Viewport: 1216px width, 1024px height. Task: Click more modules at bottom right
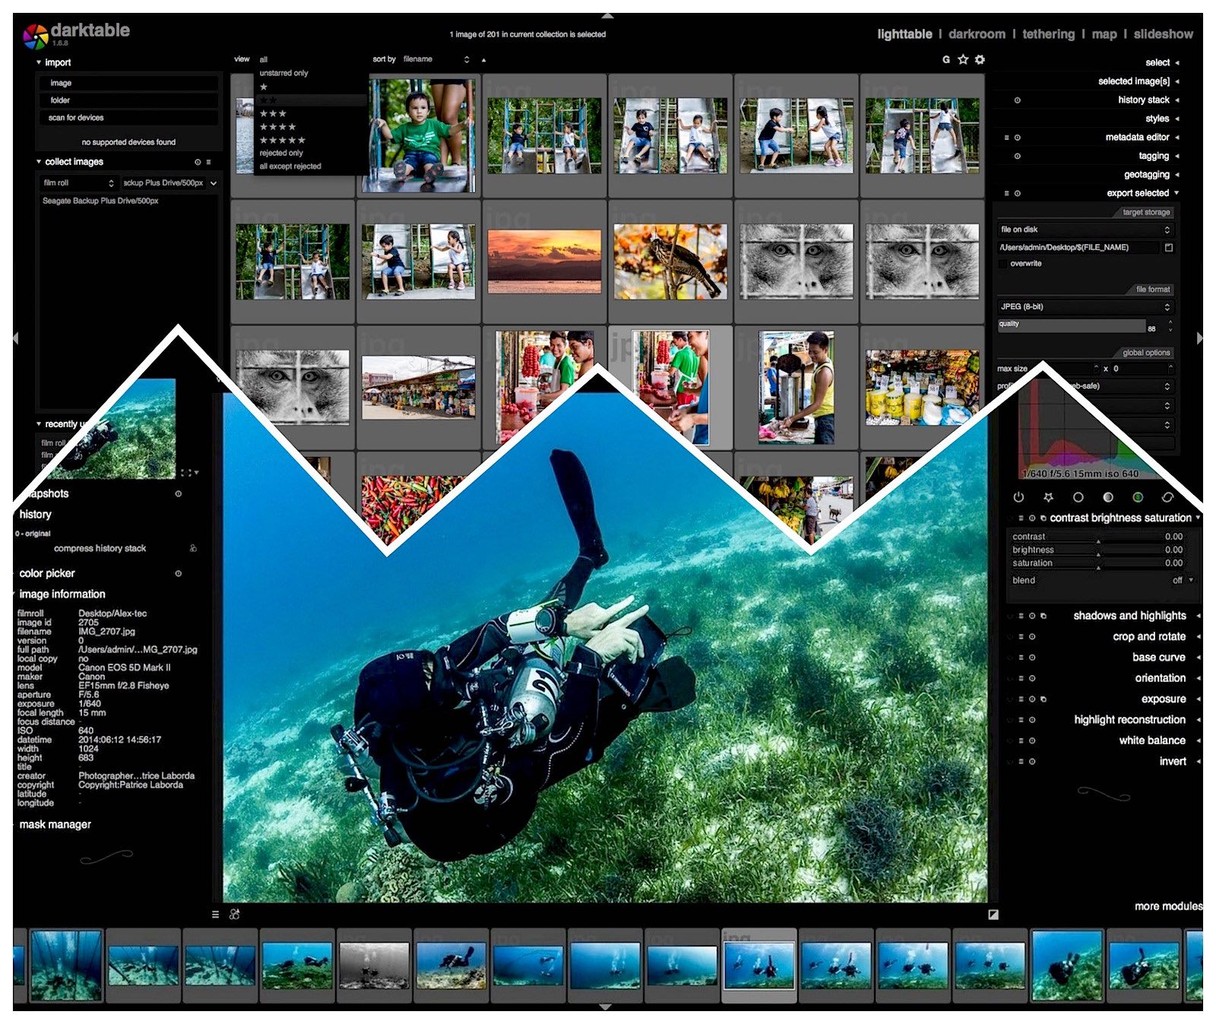tap(1168, 906)
